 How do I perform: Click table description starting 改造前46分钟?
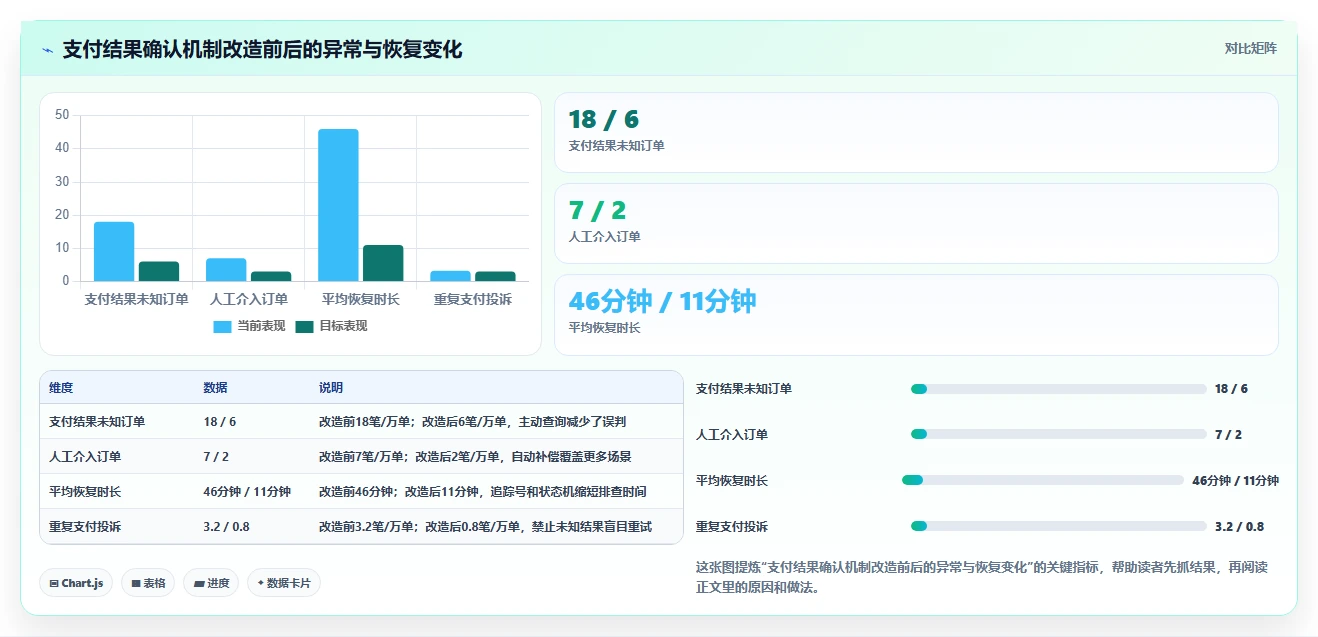pos(483,492)
